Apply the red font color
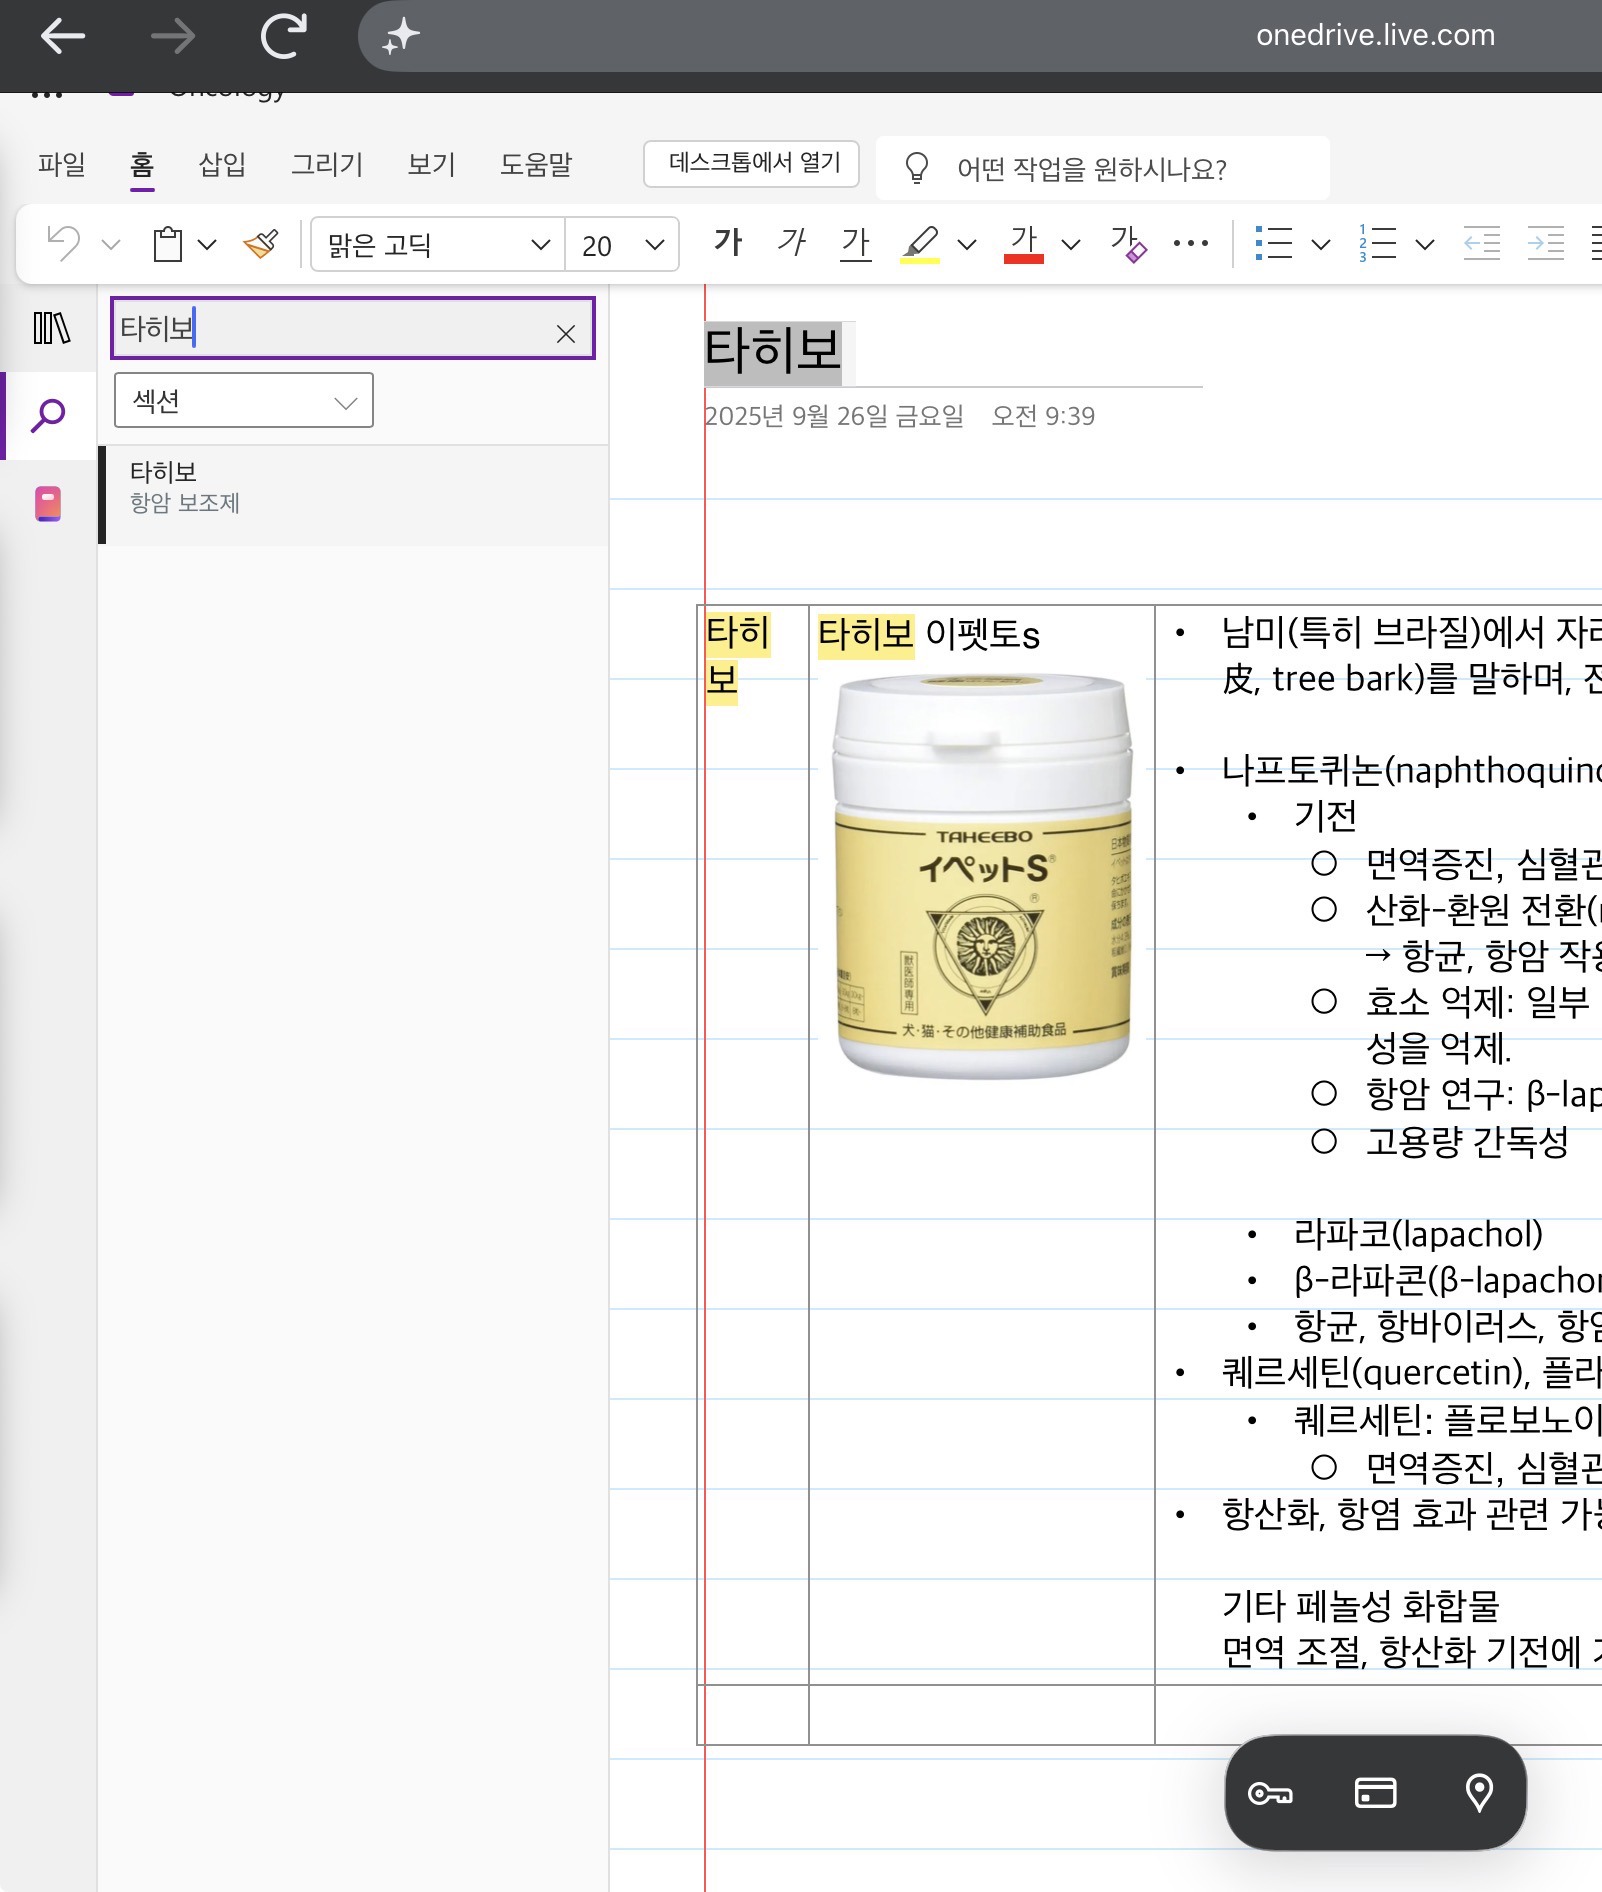The width and height of the screenshot is (1602, 1892). tap(1024, 244)
